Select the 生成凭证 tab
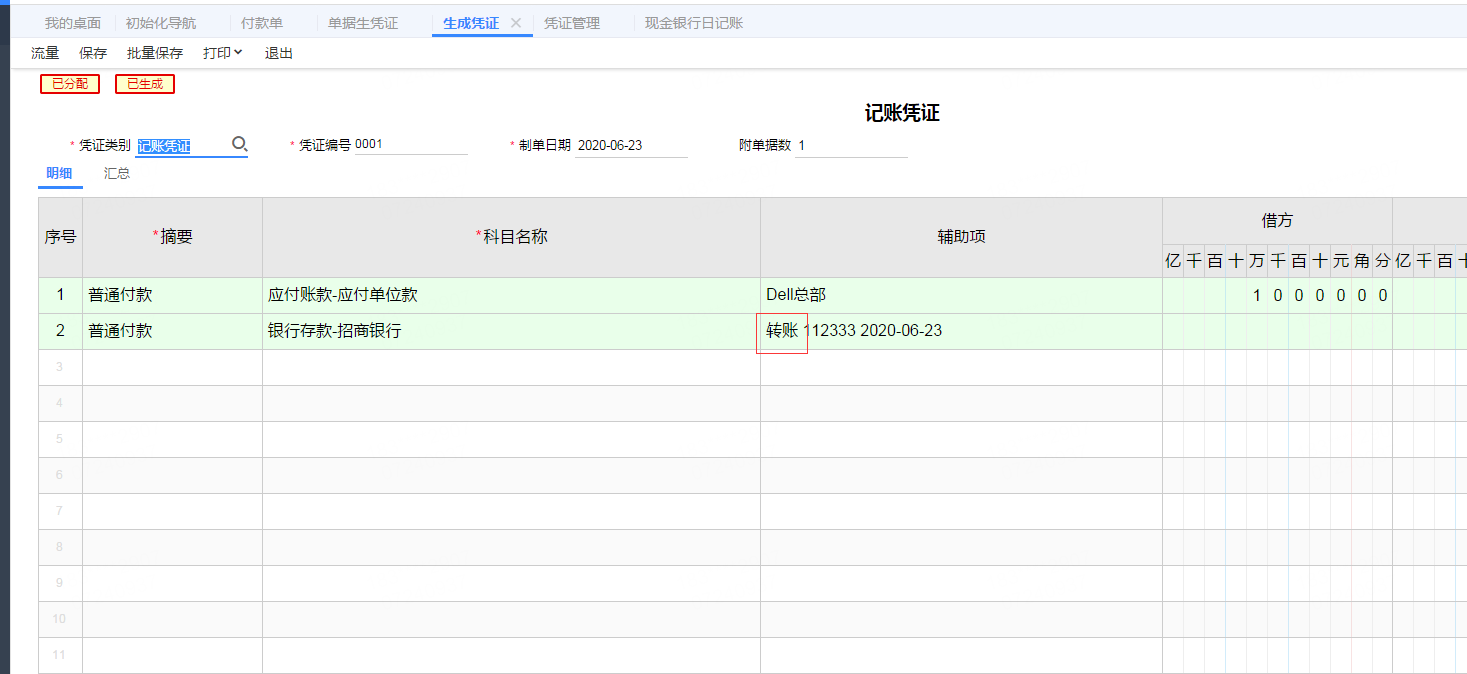Screen dimensions: 1467x674 [x=471, y=23]
